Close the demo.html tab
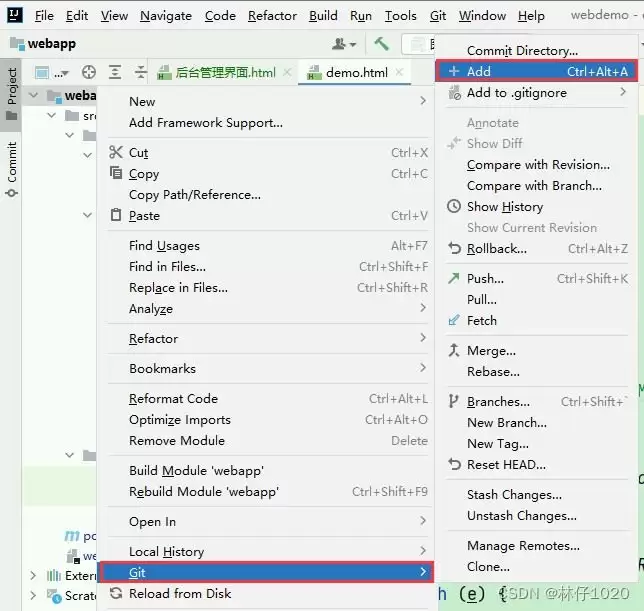Viewport: 644px width, 611px height. 399,72
